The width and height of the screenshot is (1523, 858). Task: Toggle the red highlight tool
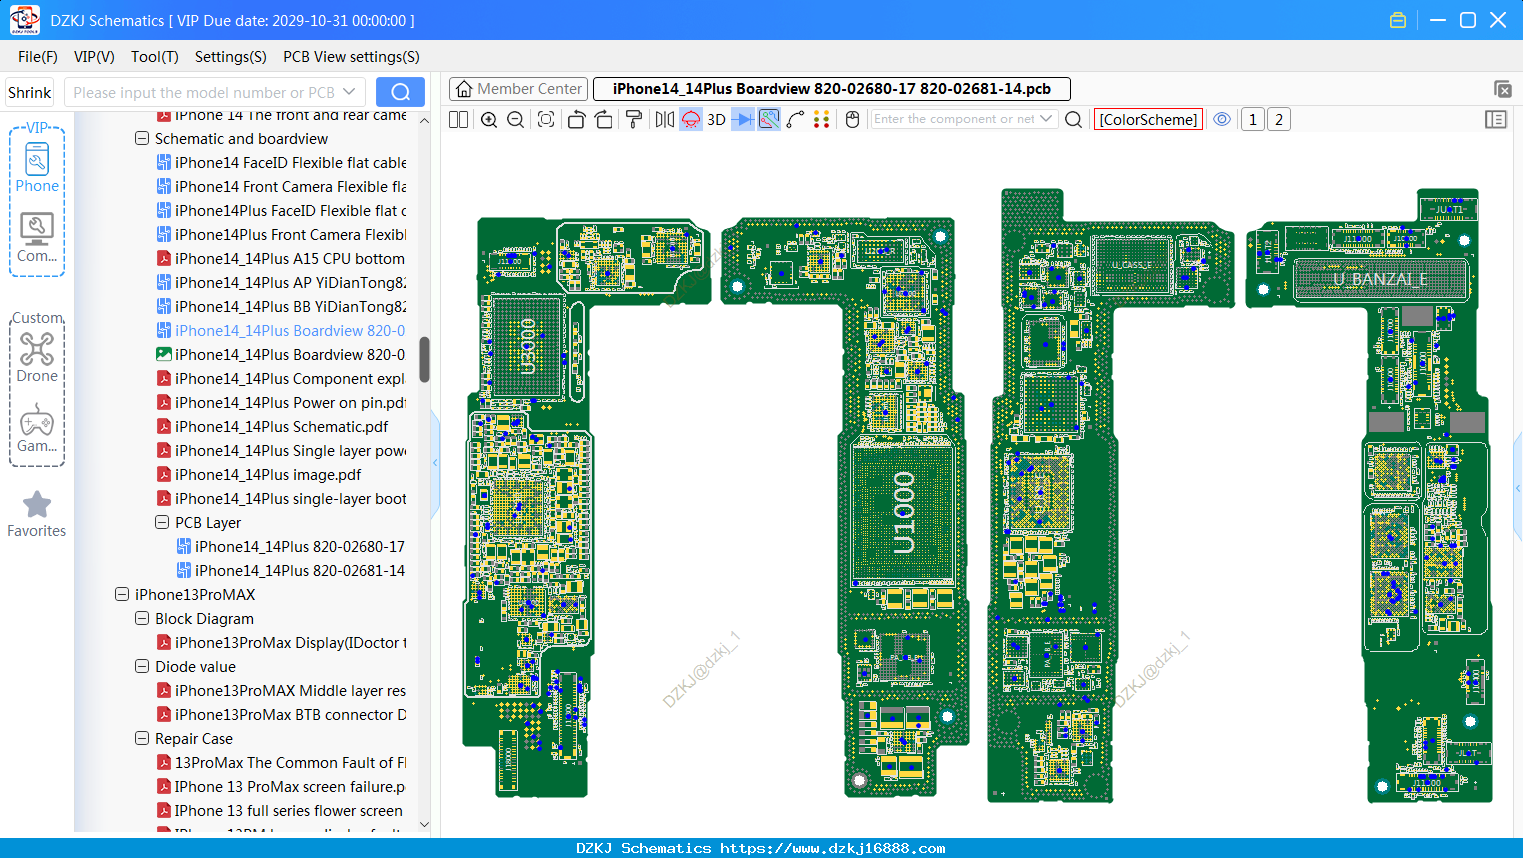[691, 119]
